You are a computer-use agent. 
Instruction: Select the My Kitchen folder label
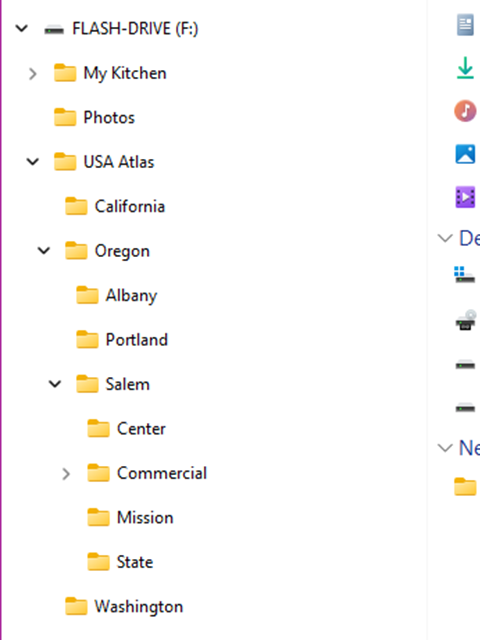coord(125,73)
